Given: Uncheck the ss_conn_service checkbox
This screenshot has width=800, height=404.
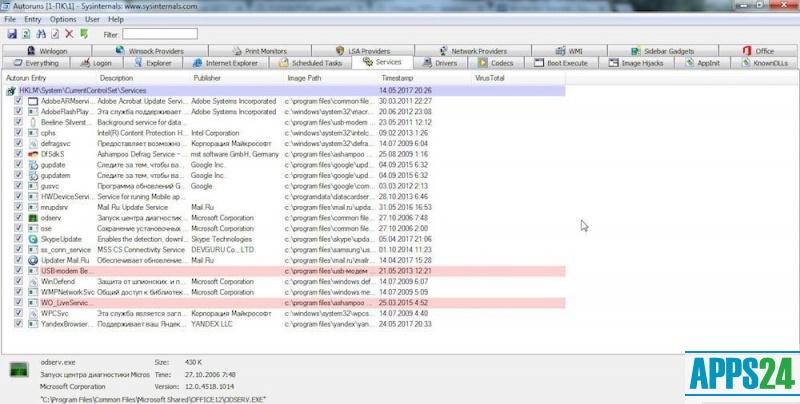Looking at the screenshot, I should pos(19,249).
